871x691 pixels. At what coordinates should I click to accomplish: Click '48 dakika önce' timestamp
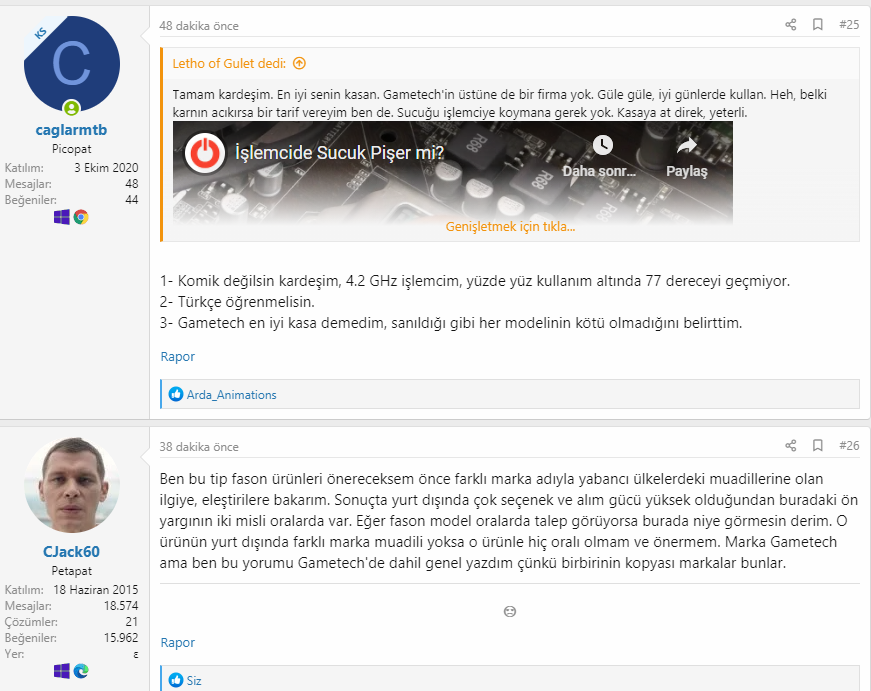click(x=199, y=26)
